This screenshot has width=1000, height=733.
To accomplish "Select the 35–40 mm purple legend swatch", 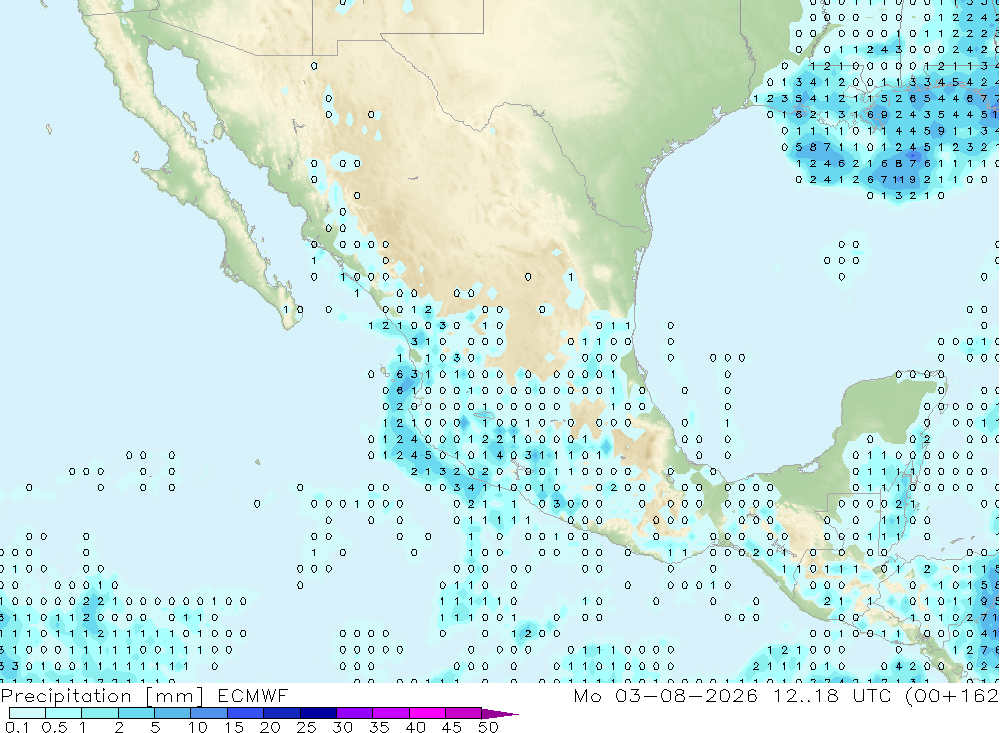I will click(391, 713).
